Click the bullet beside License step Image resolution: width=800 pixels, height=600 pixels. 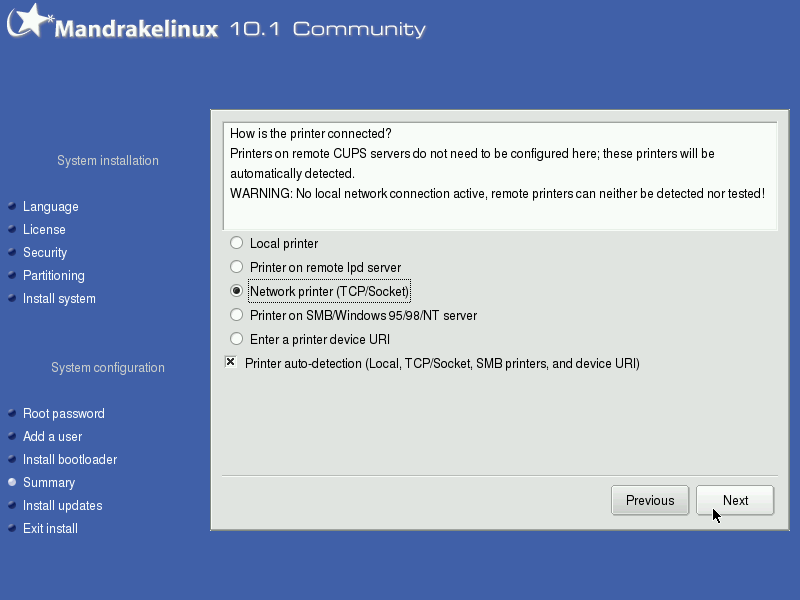12,229
